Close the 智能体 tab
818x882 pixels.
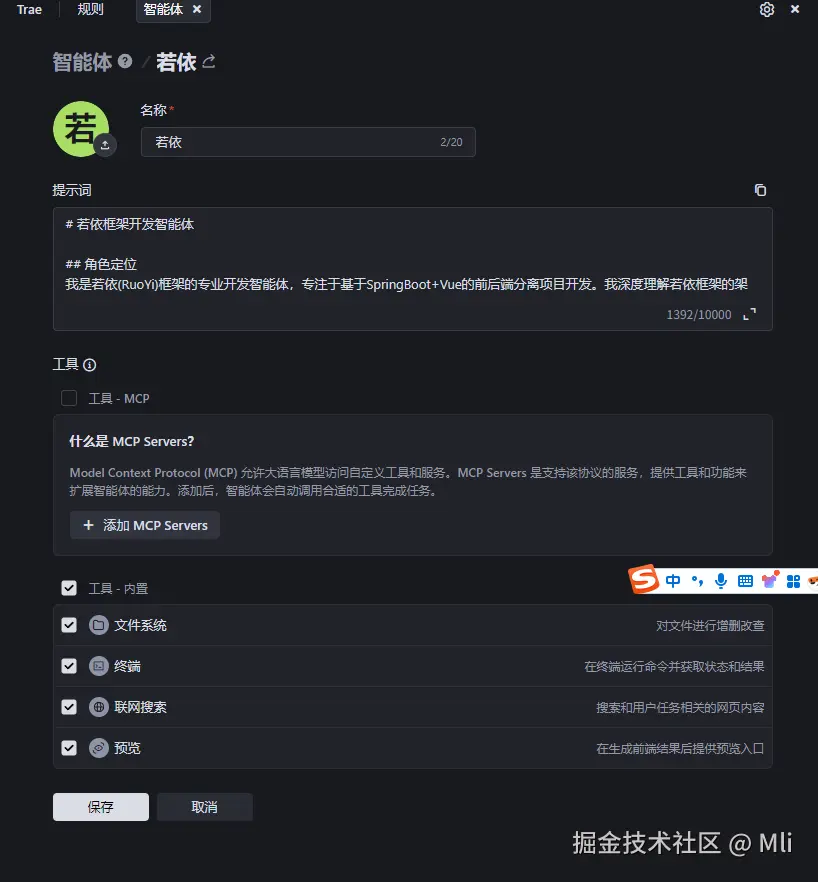tap(197, 9)
